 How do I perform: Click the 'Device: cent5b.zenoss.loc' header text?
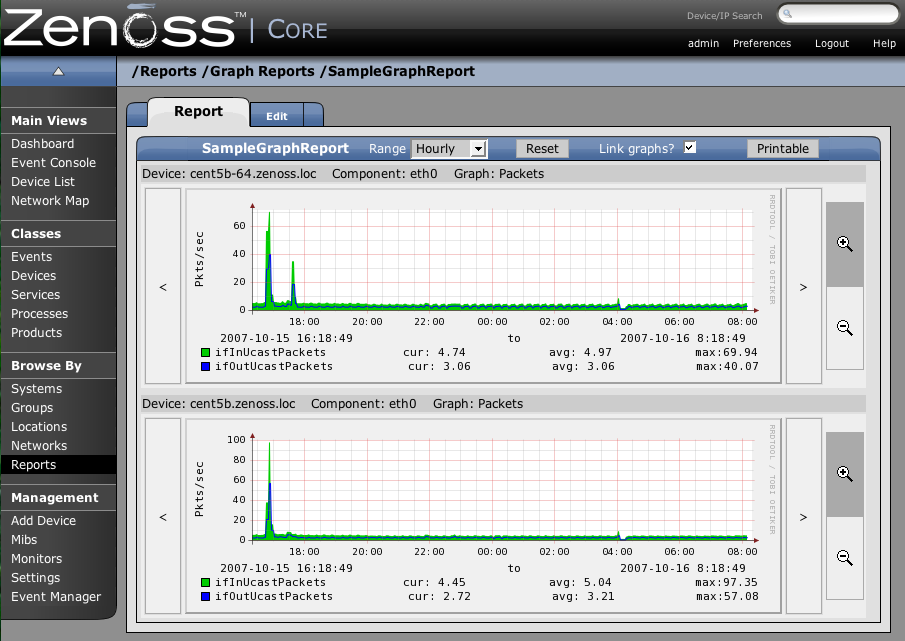(219, 404)
